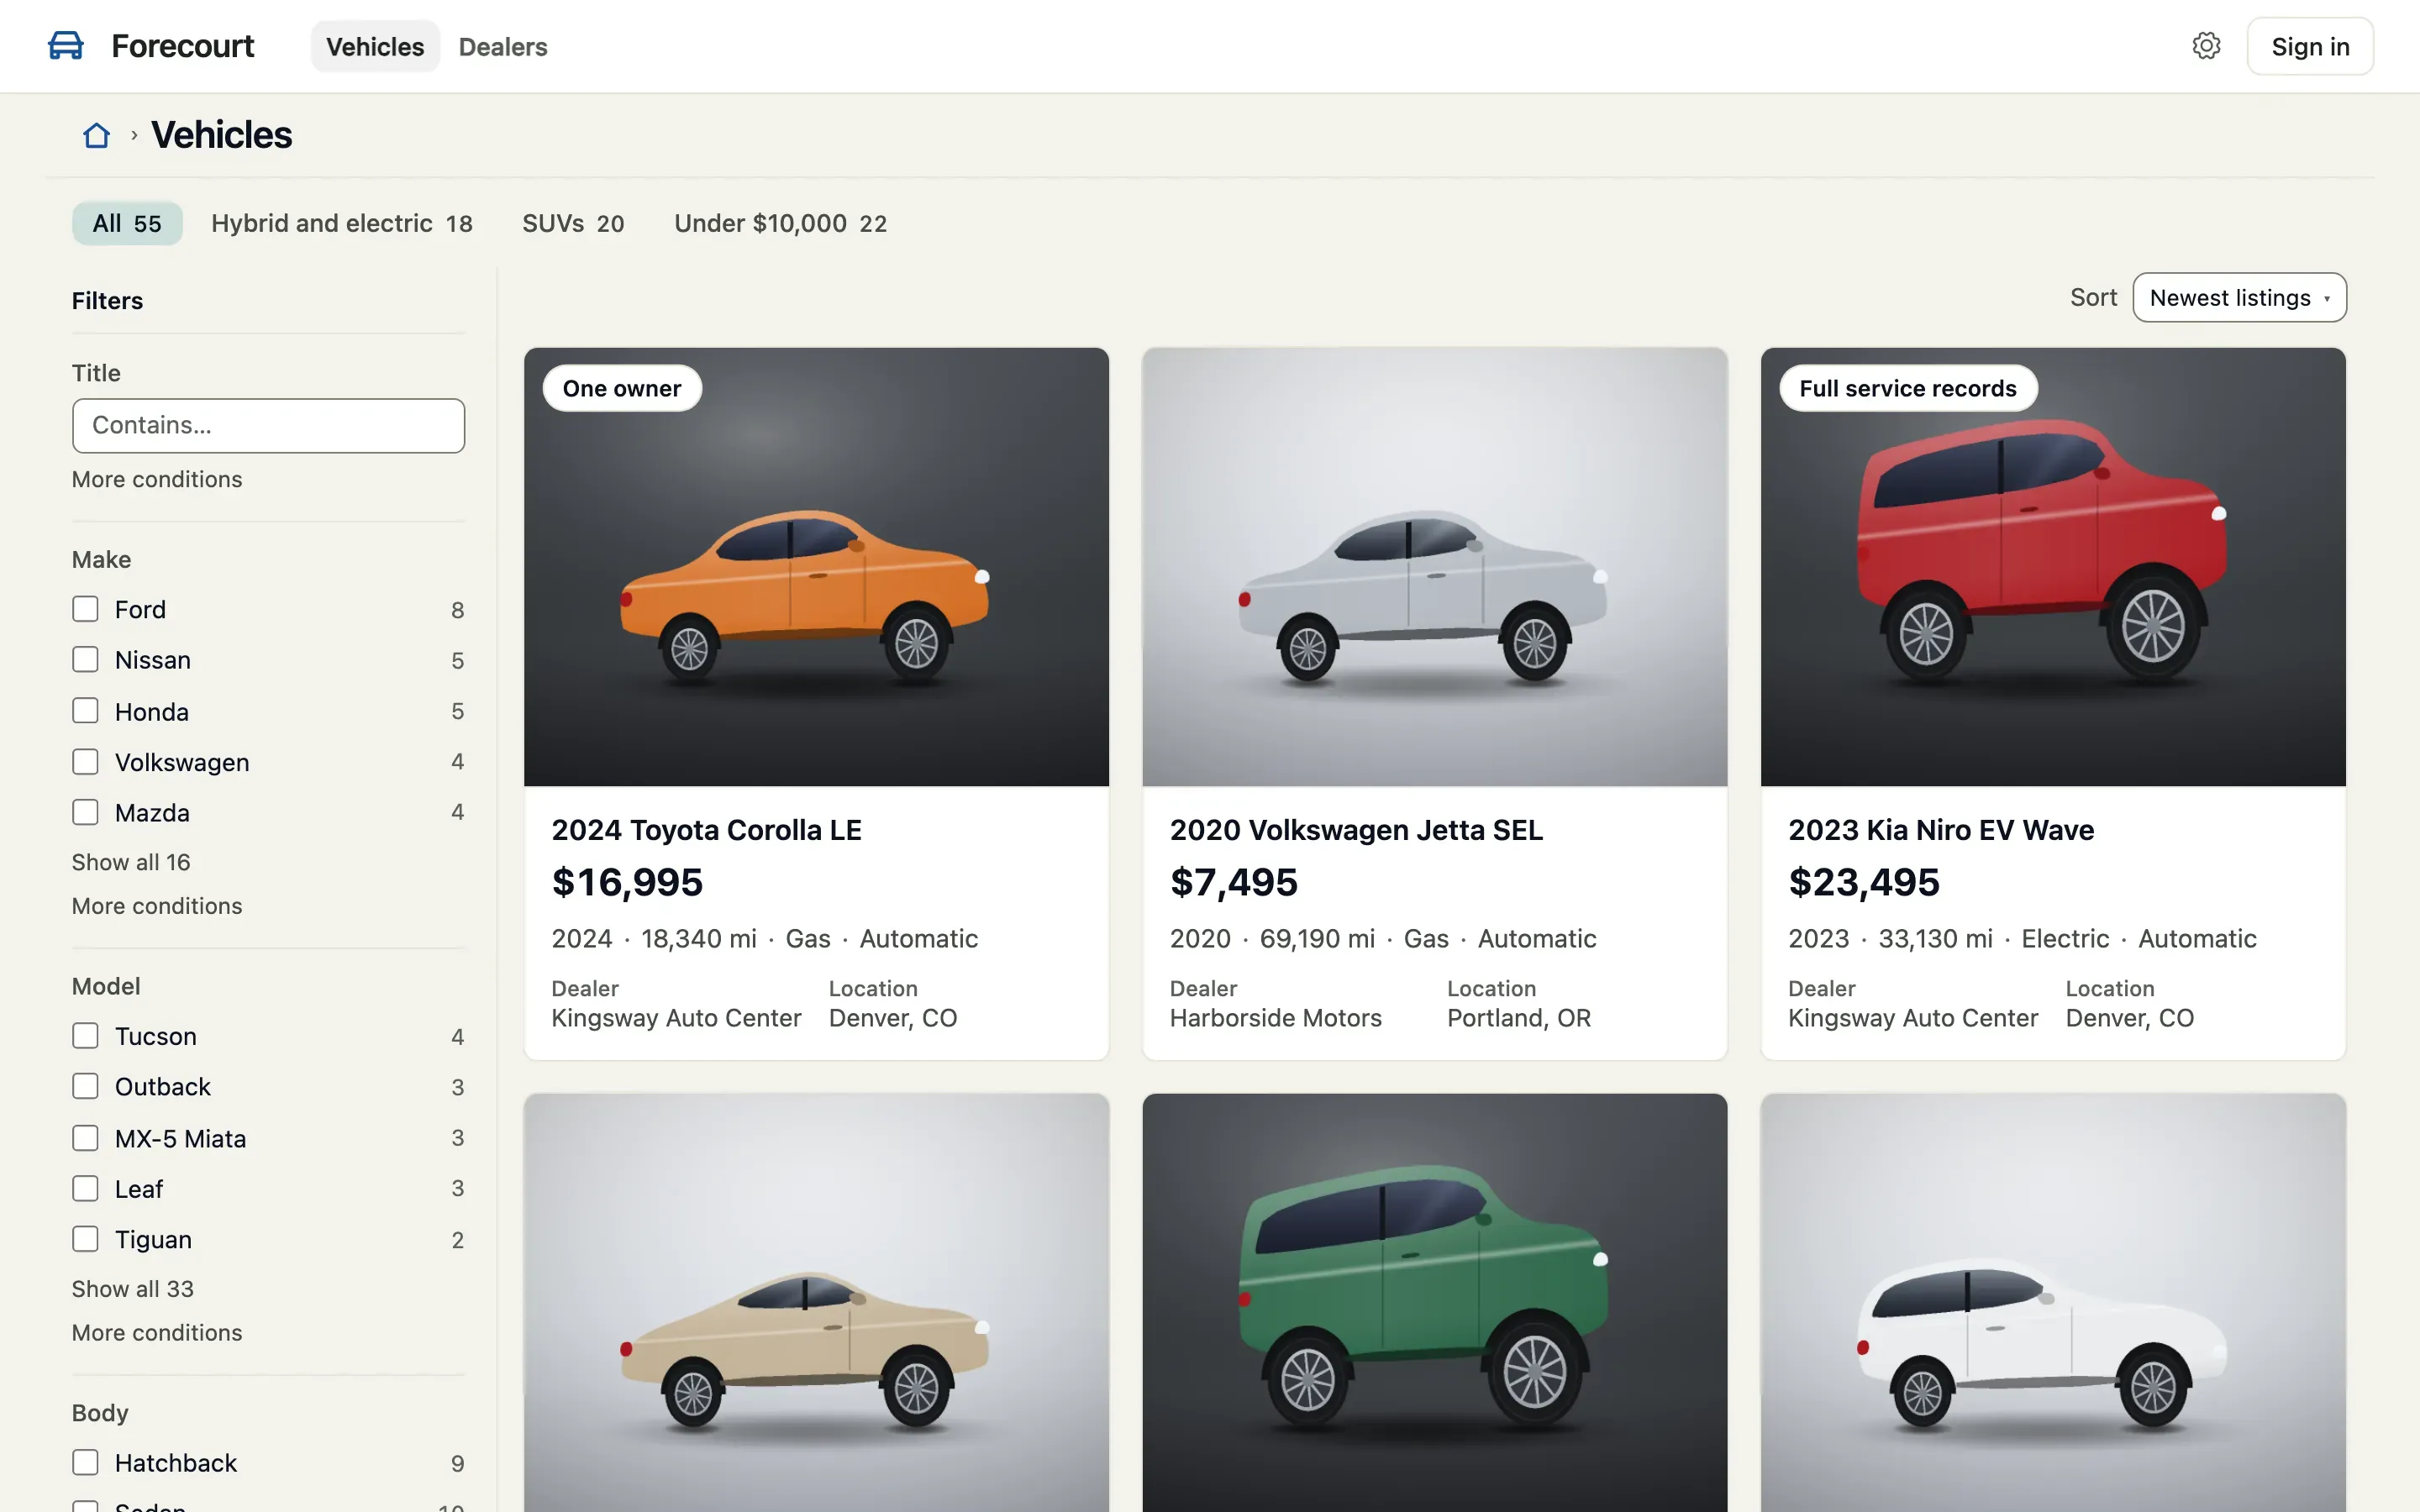This screenshot has width=2420, height=1512.
Task: Select the All 55 tab
Action: 127,223
